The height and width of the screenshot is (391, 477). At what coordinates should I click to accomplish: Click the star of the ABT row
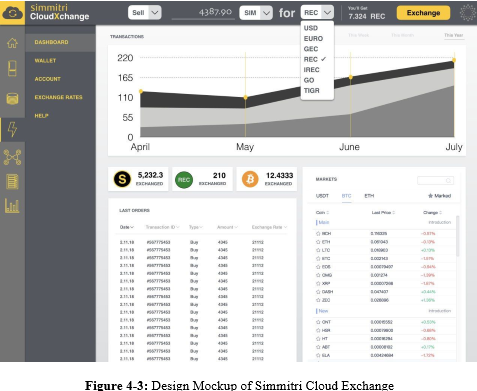pyautogui.click(x=318, y=347)
